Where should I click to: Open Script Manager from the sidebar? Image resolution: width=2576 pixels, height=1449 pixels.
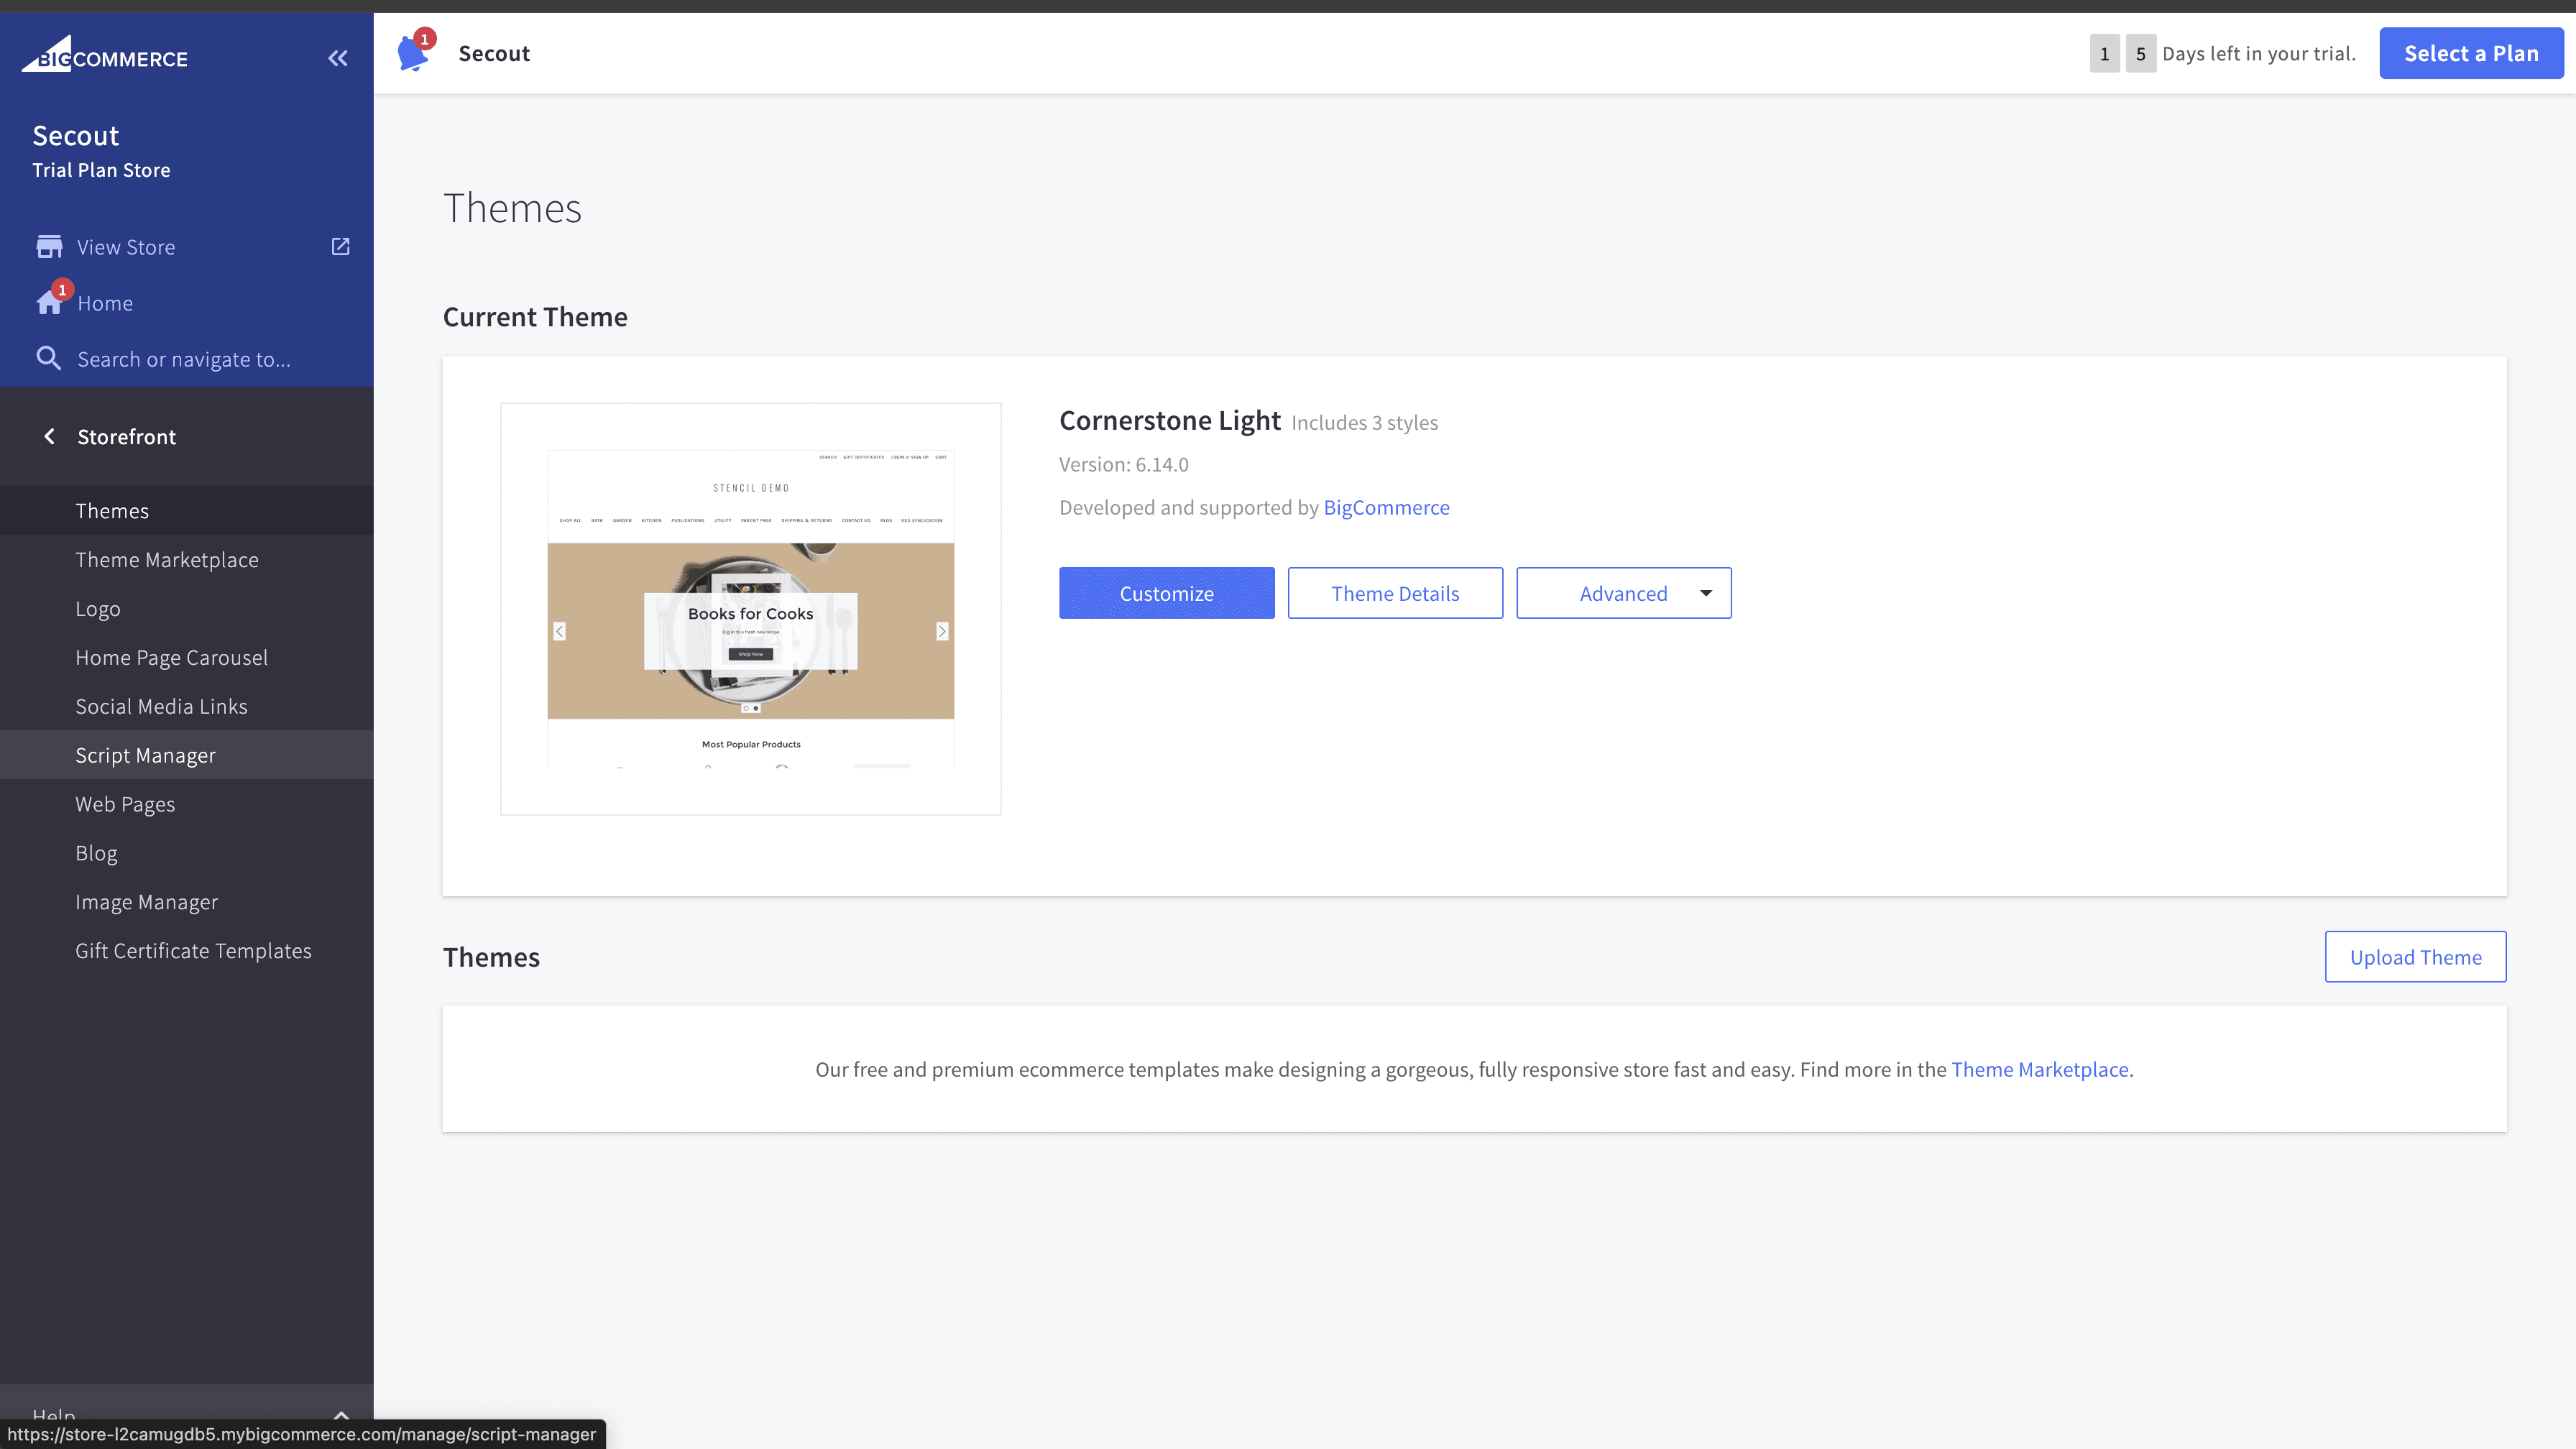coord(146,755)
